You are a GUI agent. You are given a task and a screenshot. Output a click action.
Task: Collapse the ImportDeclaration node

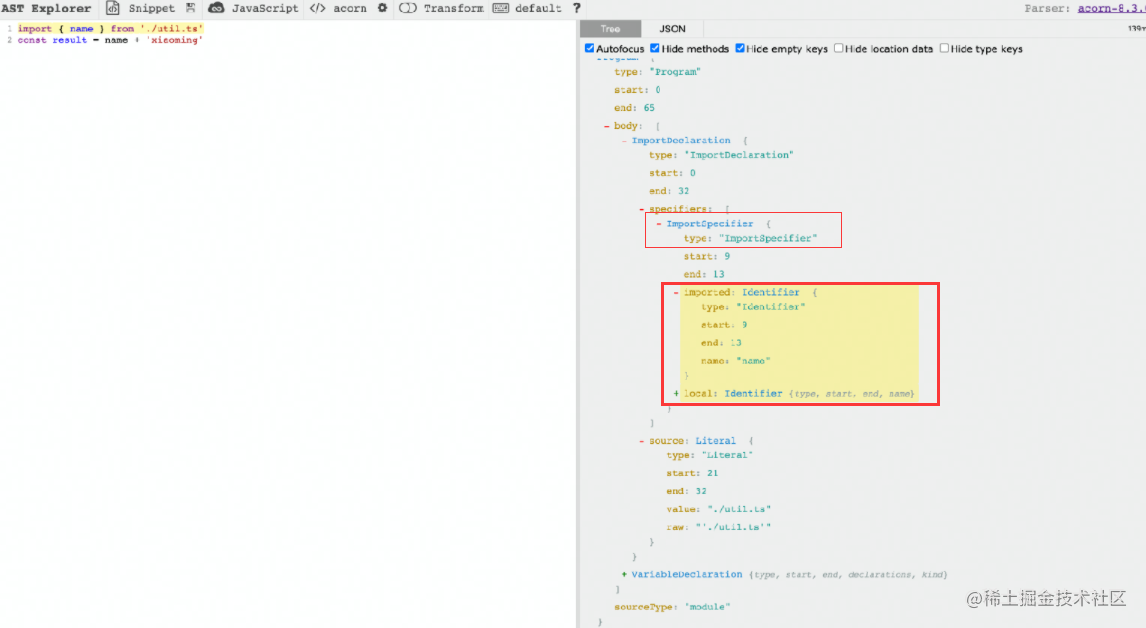[x=624, y=140]
